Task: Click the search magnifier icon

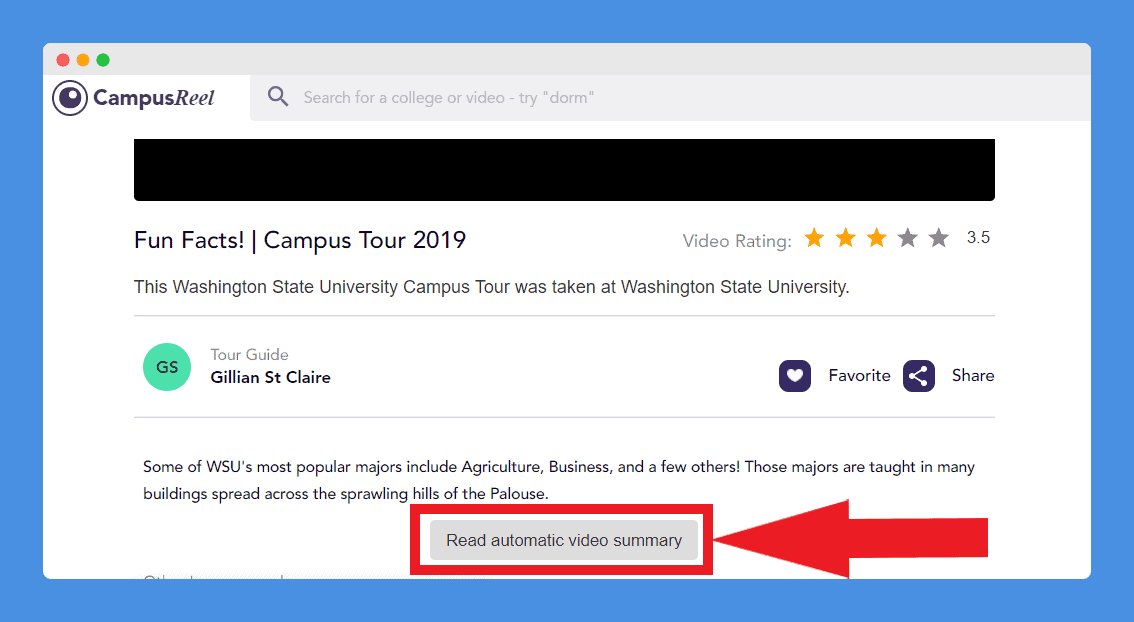Action: (278, 96)
